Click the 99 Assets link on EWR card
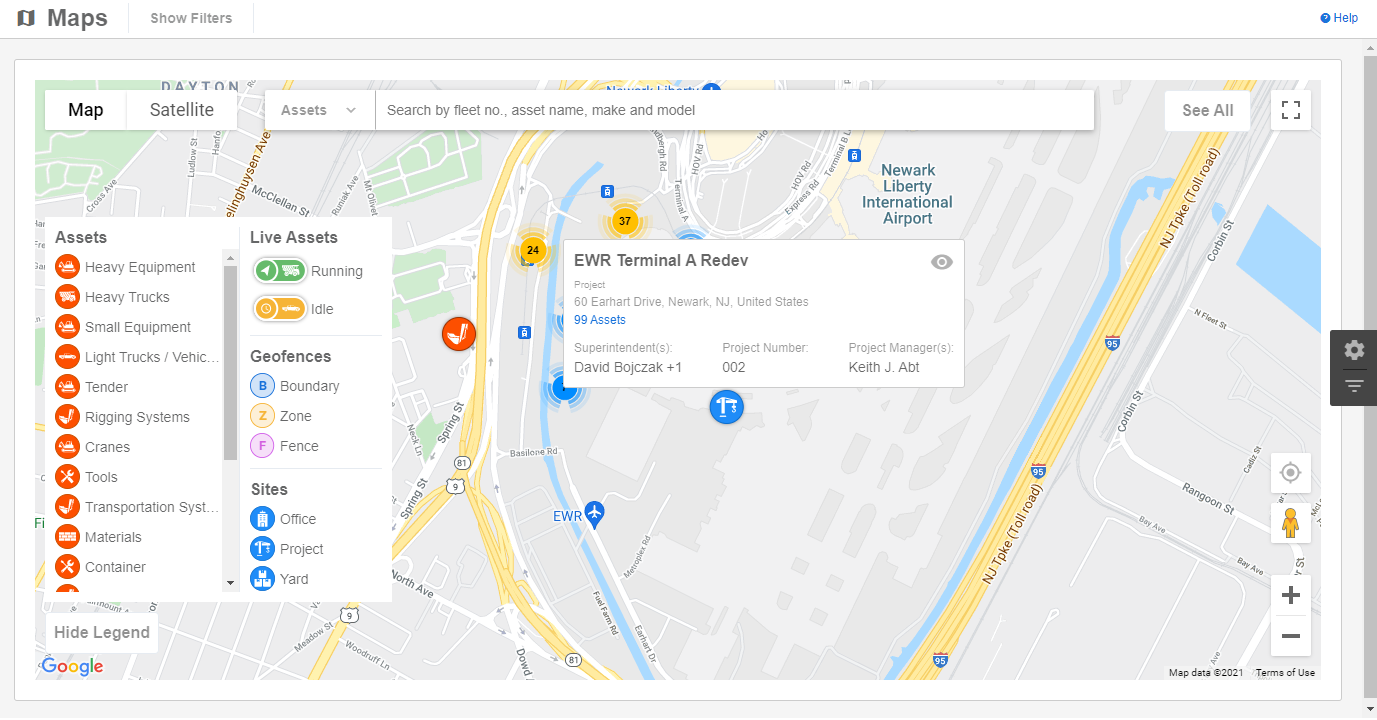 coord(599,319)
